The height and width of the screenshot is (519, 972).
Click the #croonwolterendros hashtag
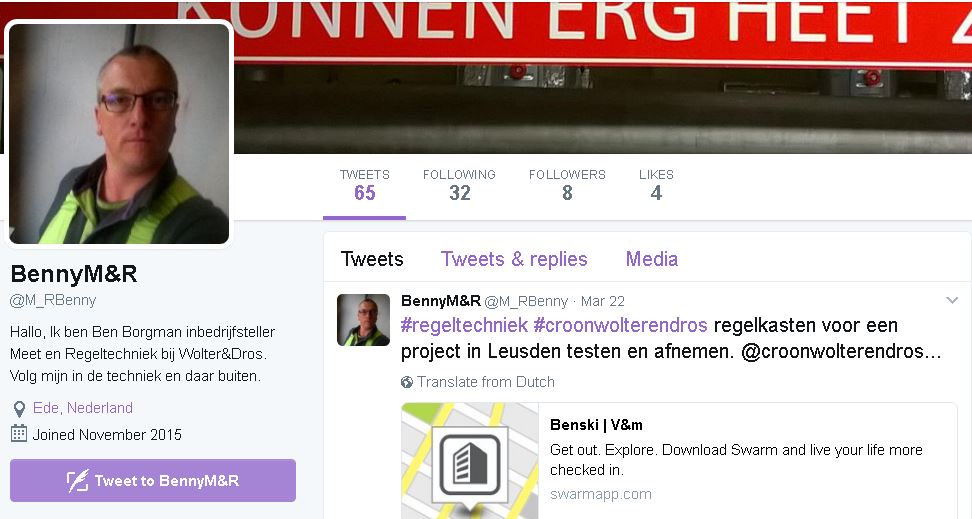pyautogui.click(x=620, y=326)
